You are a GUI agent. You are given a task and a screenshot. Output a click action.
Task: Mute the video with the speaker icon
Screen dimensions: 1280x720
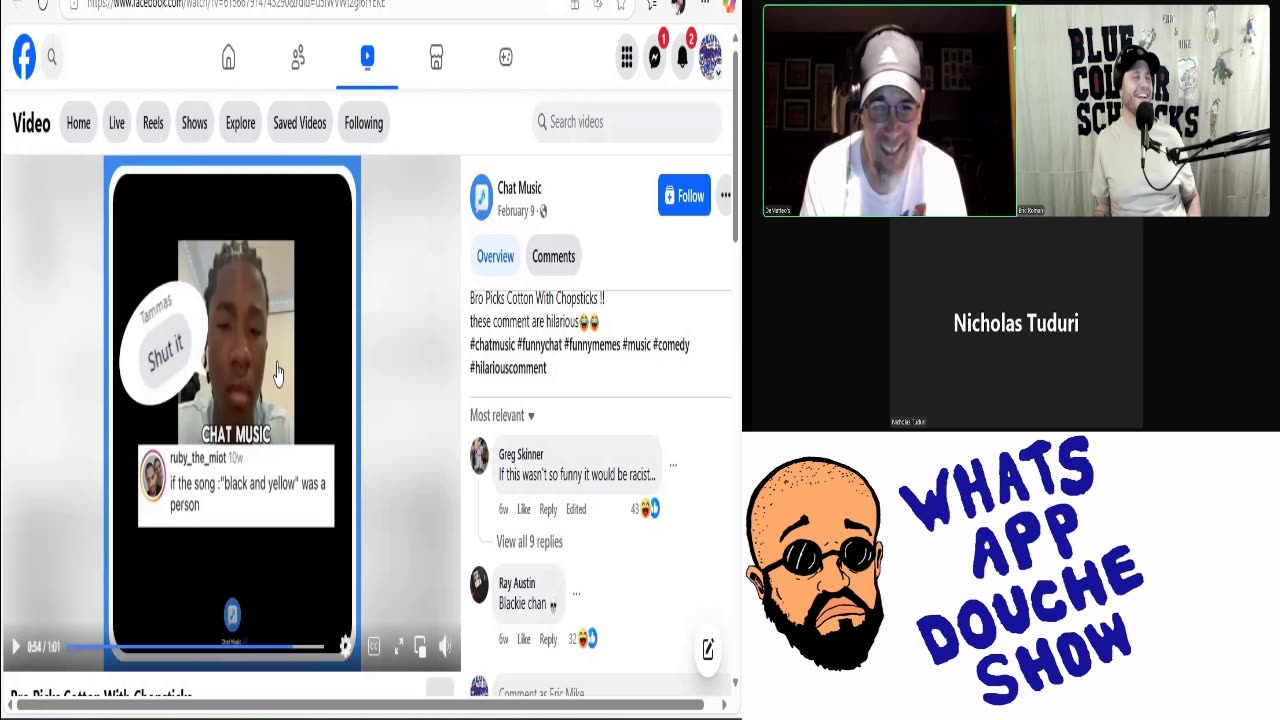(x=444, y=647)
